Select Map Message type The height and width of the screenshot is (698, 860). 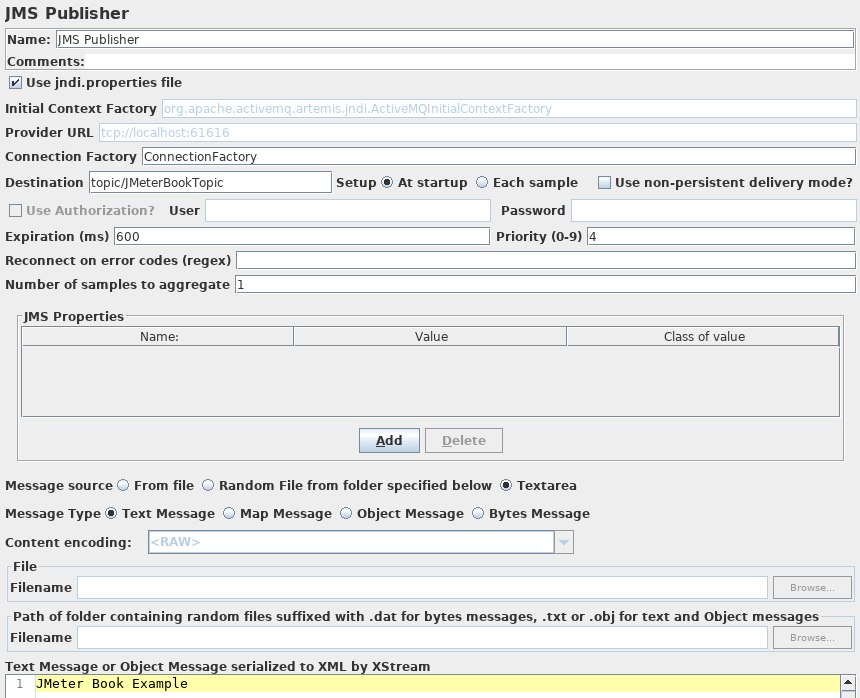tap(229, 513)
